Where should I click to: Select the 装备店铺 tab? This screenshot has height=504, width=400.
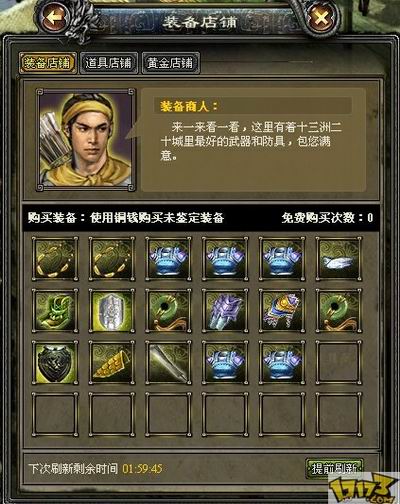(47, 63)
